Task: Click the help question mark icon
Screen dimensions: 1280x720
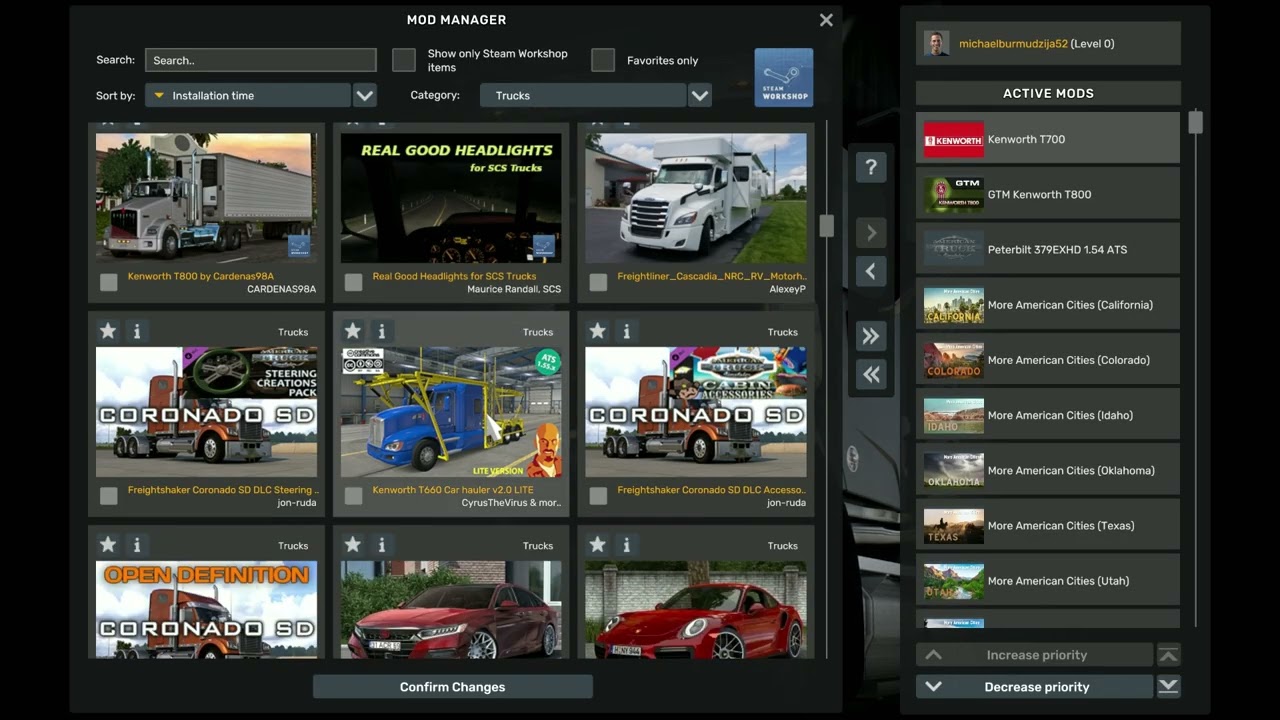Action: pos(871,167)
